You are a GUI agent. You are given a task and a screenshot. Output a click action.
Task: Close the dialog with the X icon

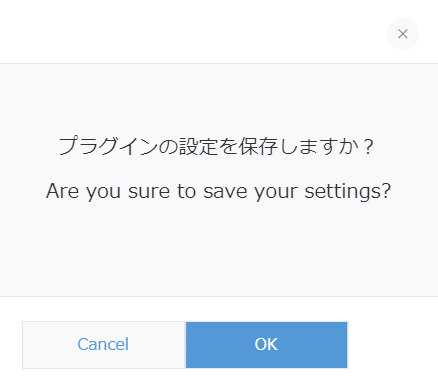[403, 34]
